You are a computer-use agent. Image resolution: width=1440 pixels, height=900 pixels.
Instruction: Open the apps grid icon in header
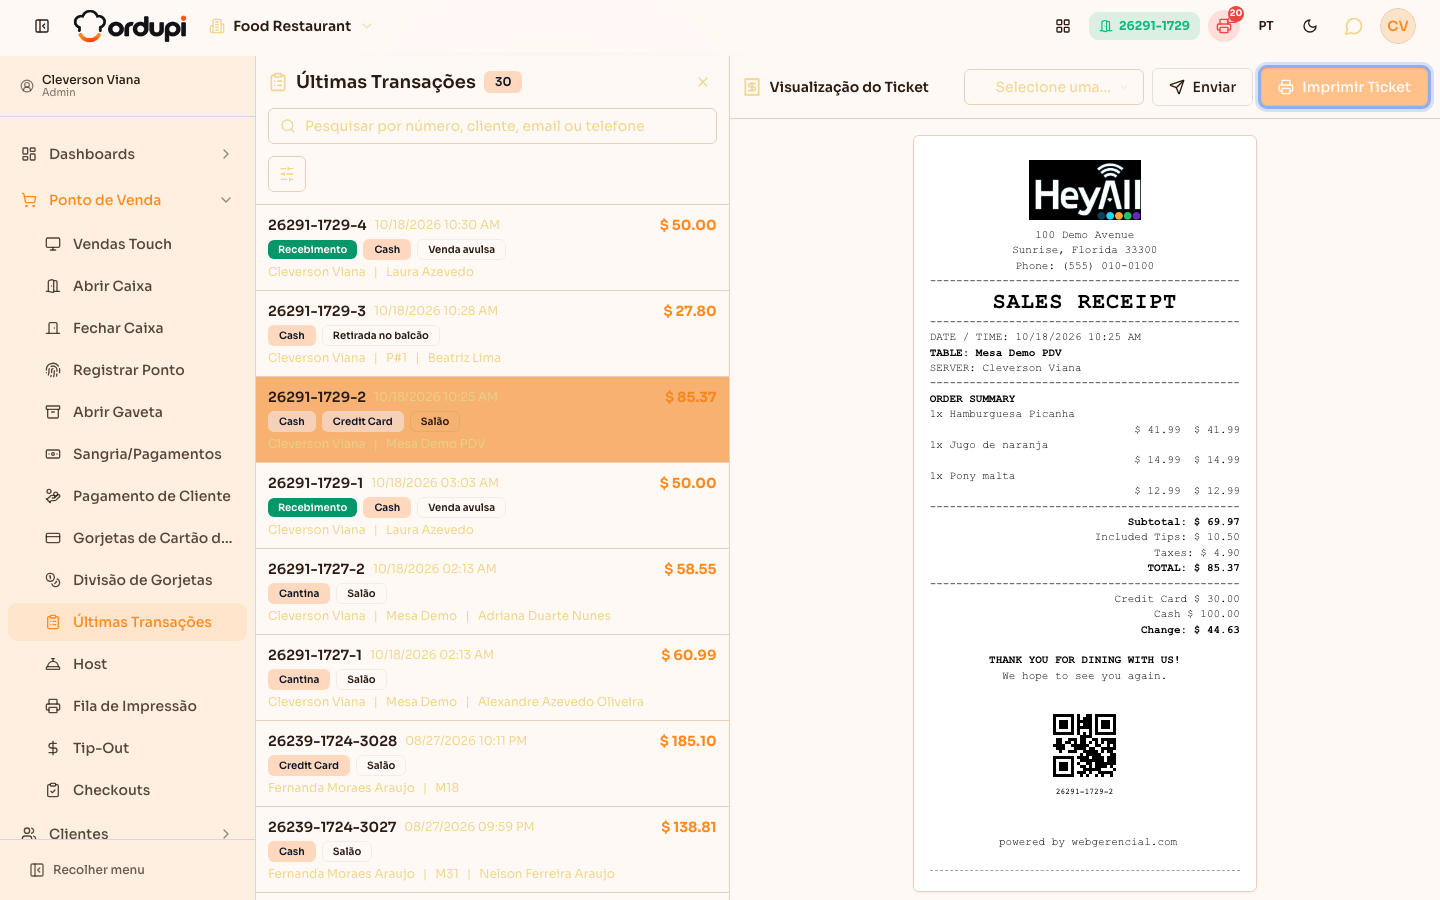pos(1063,26)
